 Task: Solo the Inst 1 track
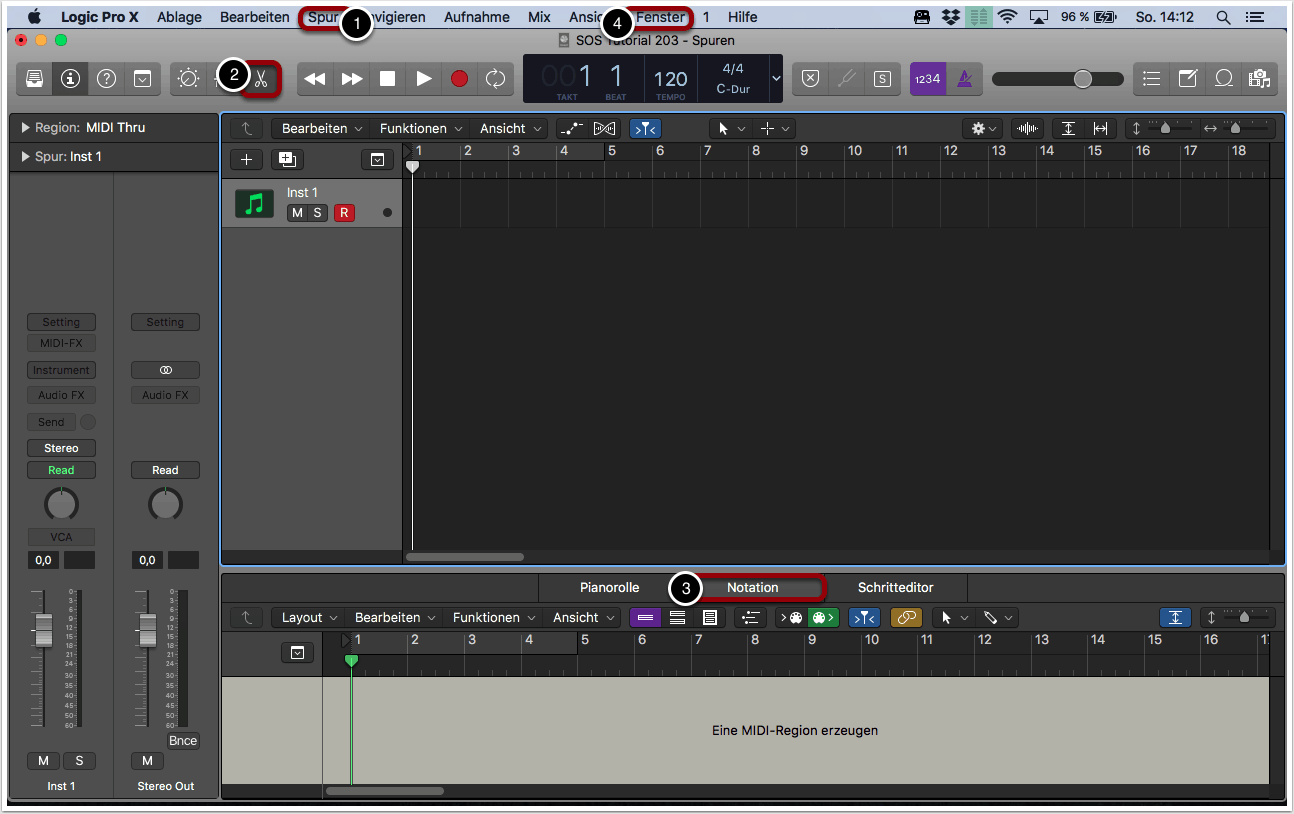tap(318, 212)
